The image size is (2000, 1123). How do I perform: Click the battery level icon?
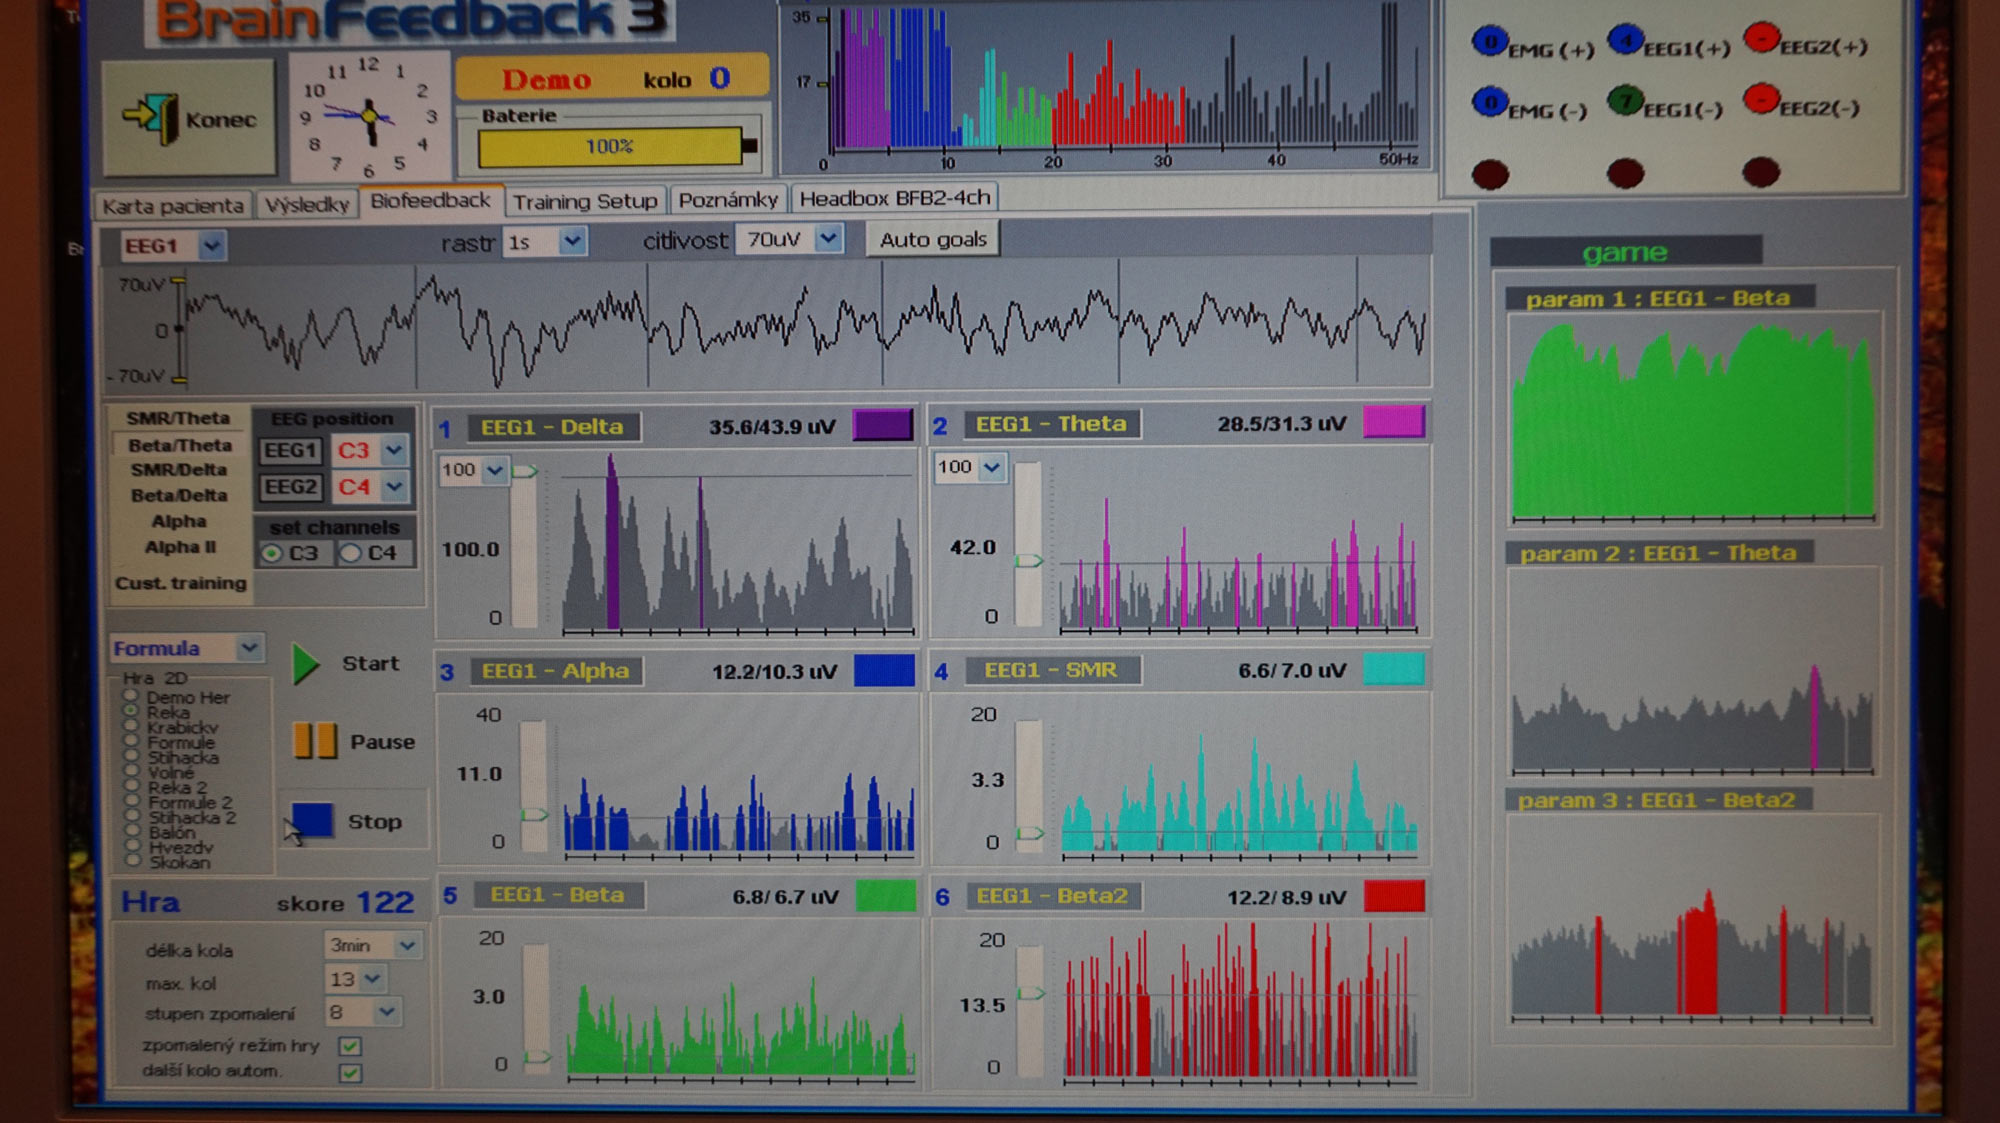coord(618,147)
